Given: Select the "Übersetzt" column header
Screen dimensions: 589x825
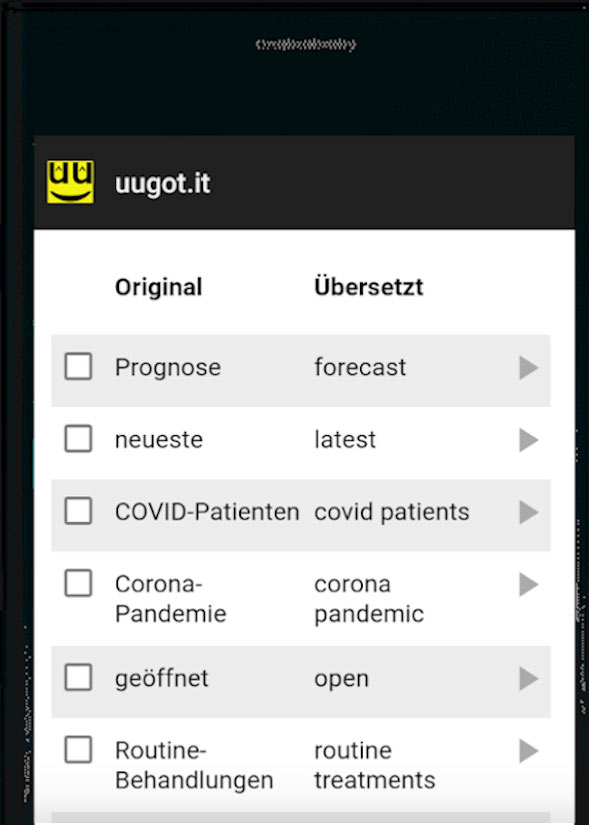Looking at the screenshot, I should (x=370, y=287).
